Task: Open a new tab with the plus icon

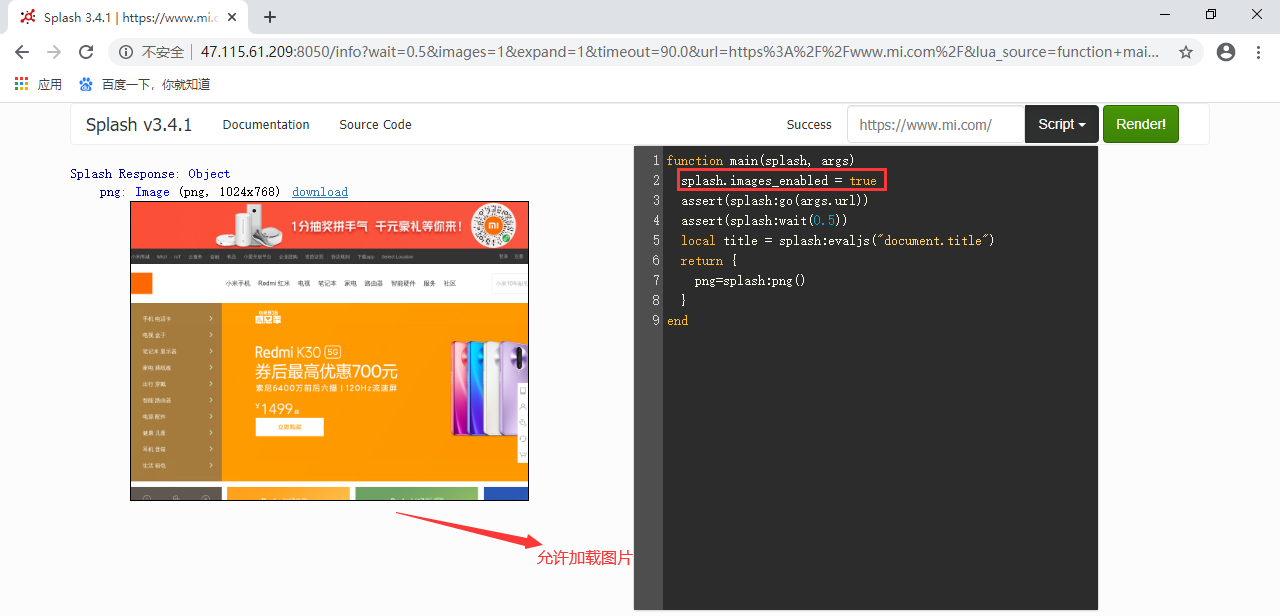Action: (x=270, y=17)
